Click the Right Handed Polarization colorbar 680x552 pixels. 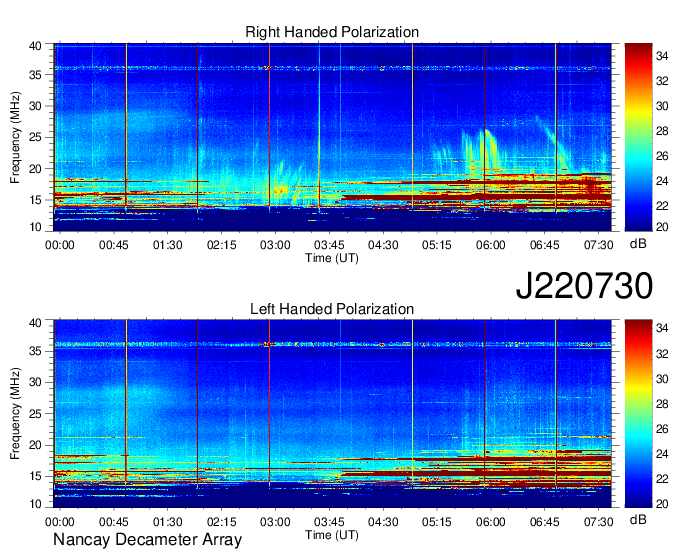[x=638, y=137]
